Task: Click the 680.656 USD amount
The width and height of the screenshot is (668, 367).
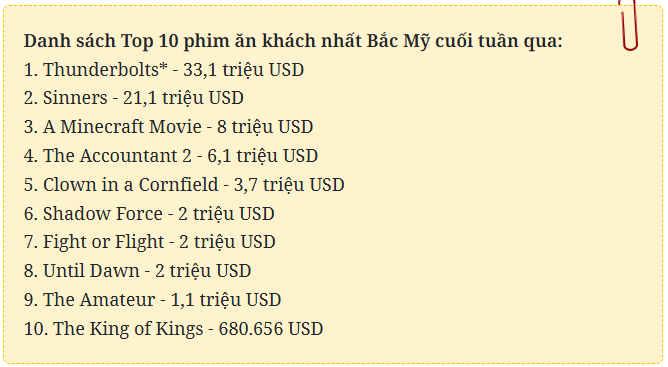Action: click(x=271, y=329)
